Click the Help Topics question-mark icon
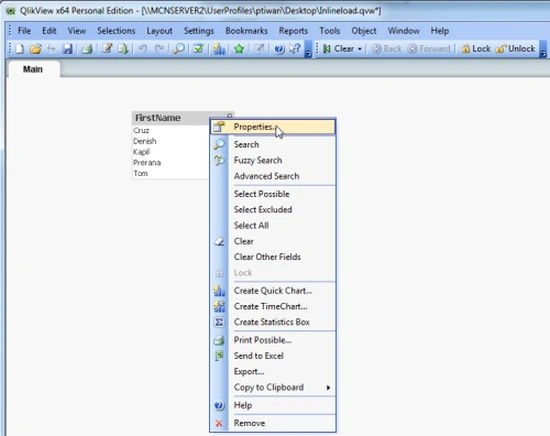The height and width of the screenshot is (436, 550). (279, 49)
